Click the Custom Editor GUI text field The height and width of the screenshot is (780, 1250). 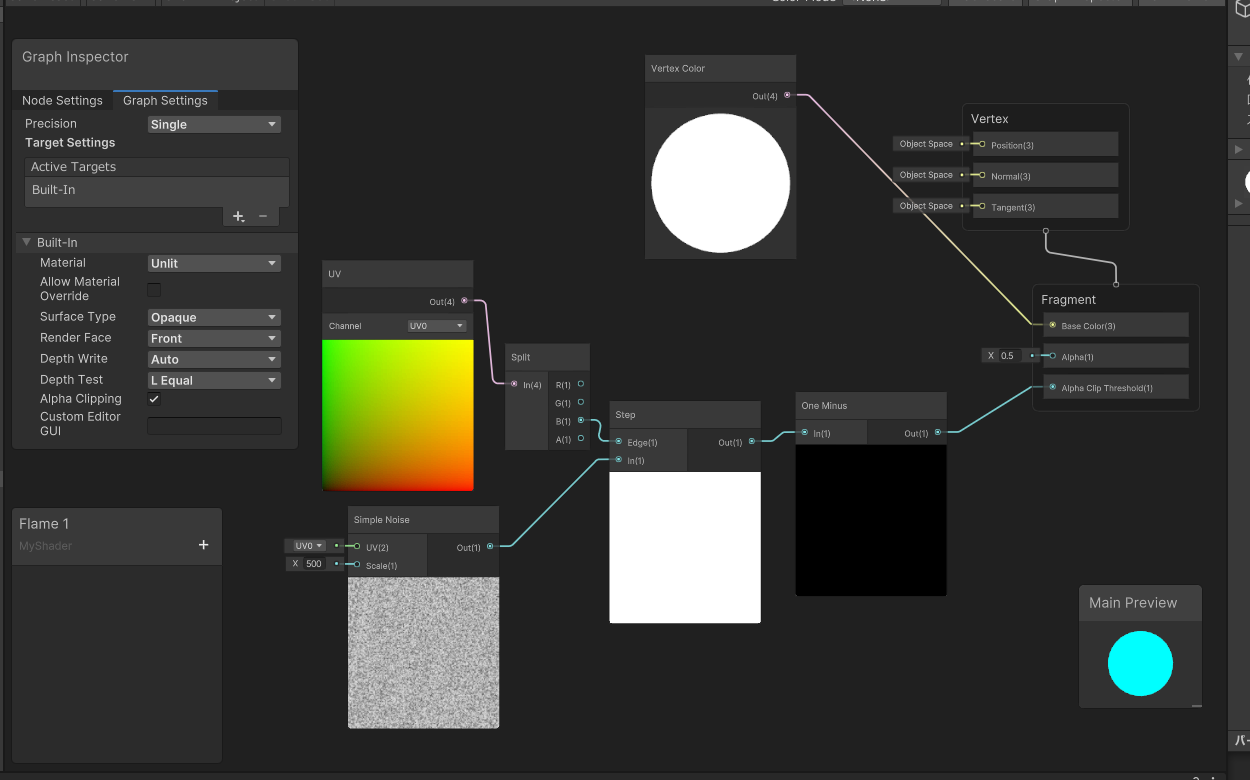(x=214, y=426)
